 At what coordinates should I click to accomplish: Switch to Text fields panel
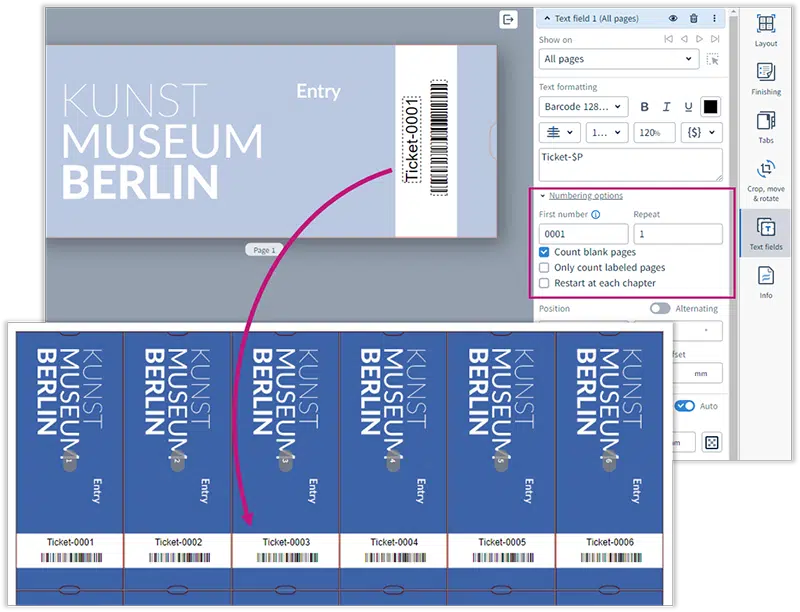766,234
